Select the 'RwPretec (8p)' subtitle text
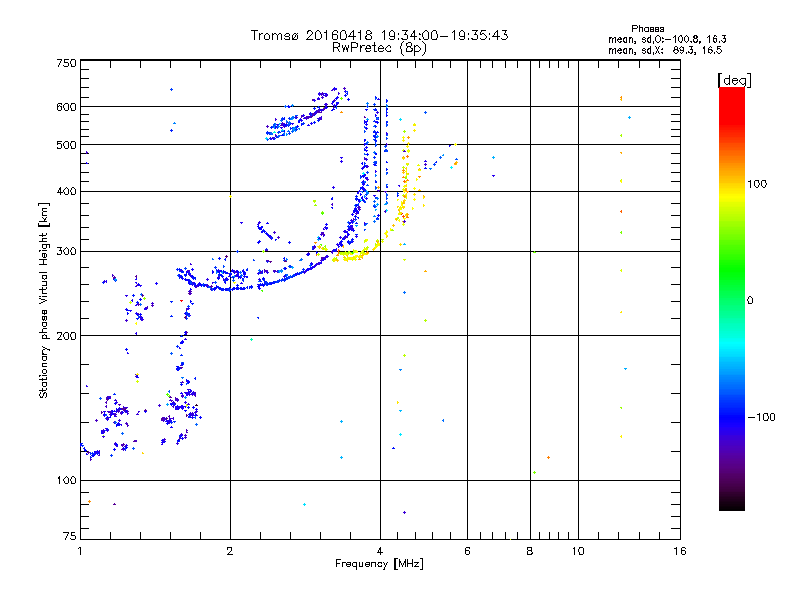This screenshot has height=600, width=800. pos(379,48)
